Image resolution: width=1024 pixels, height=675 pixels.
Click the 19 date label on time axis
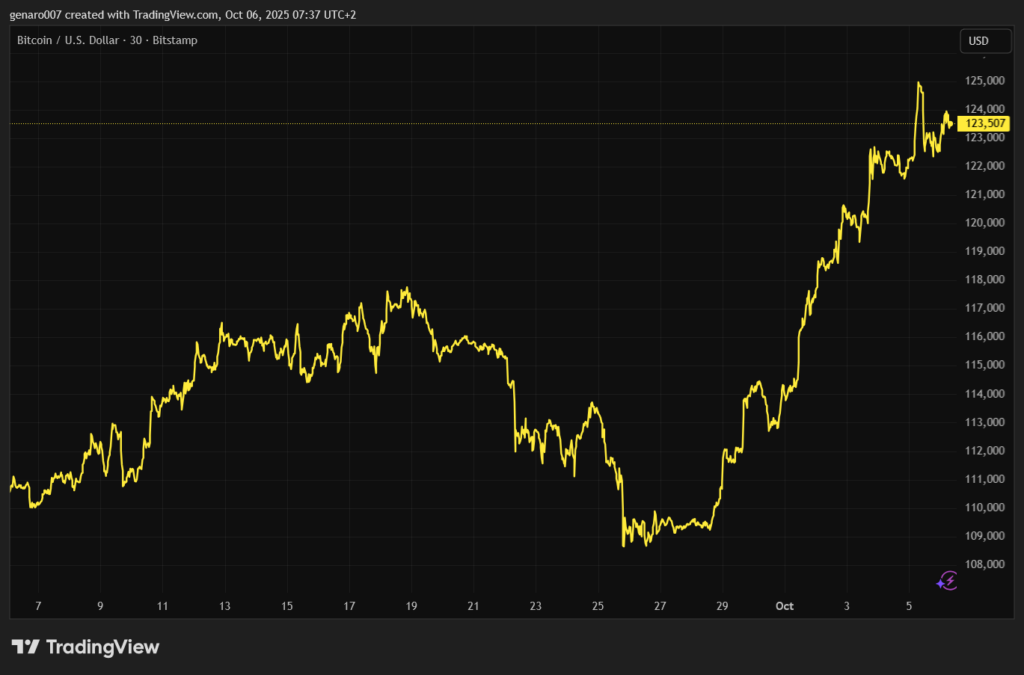click(x=411, y=606)
